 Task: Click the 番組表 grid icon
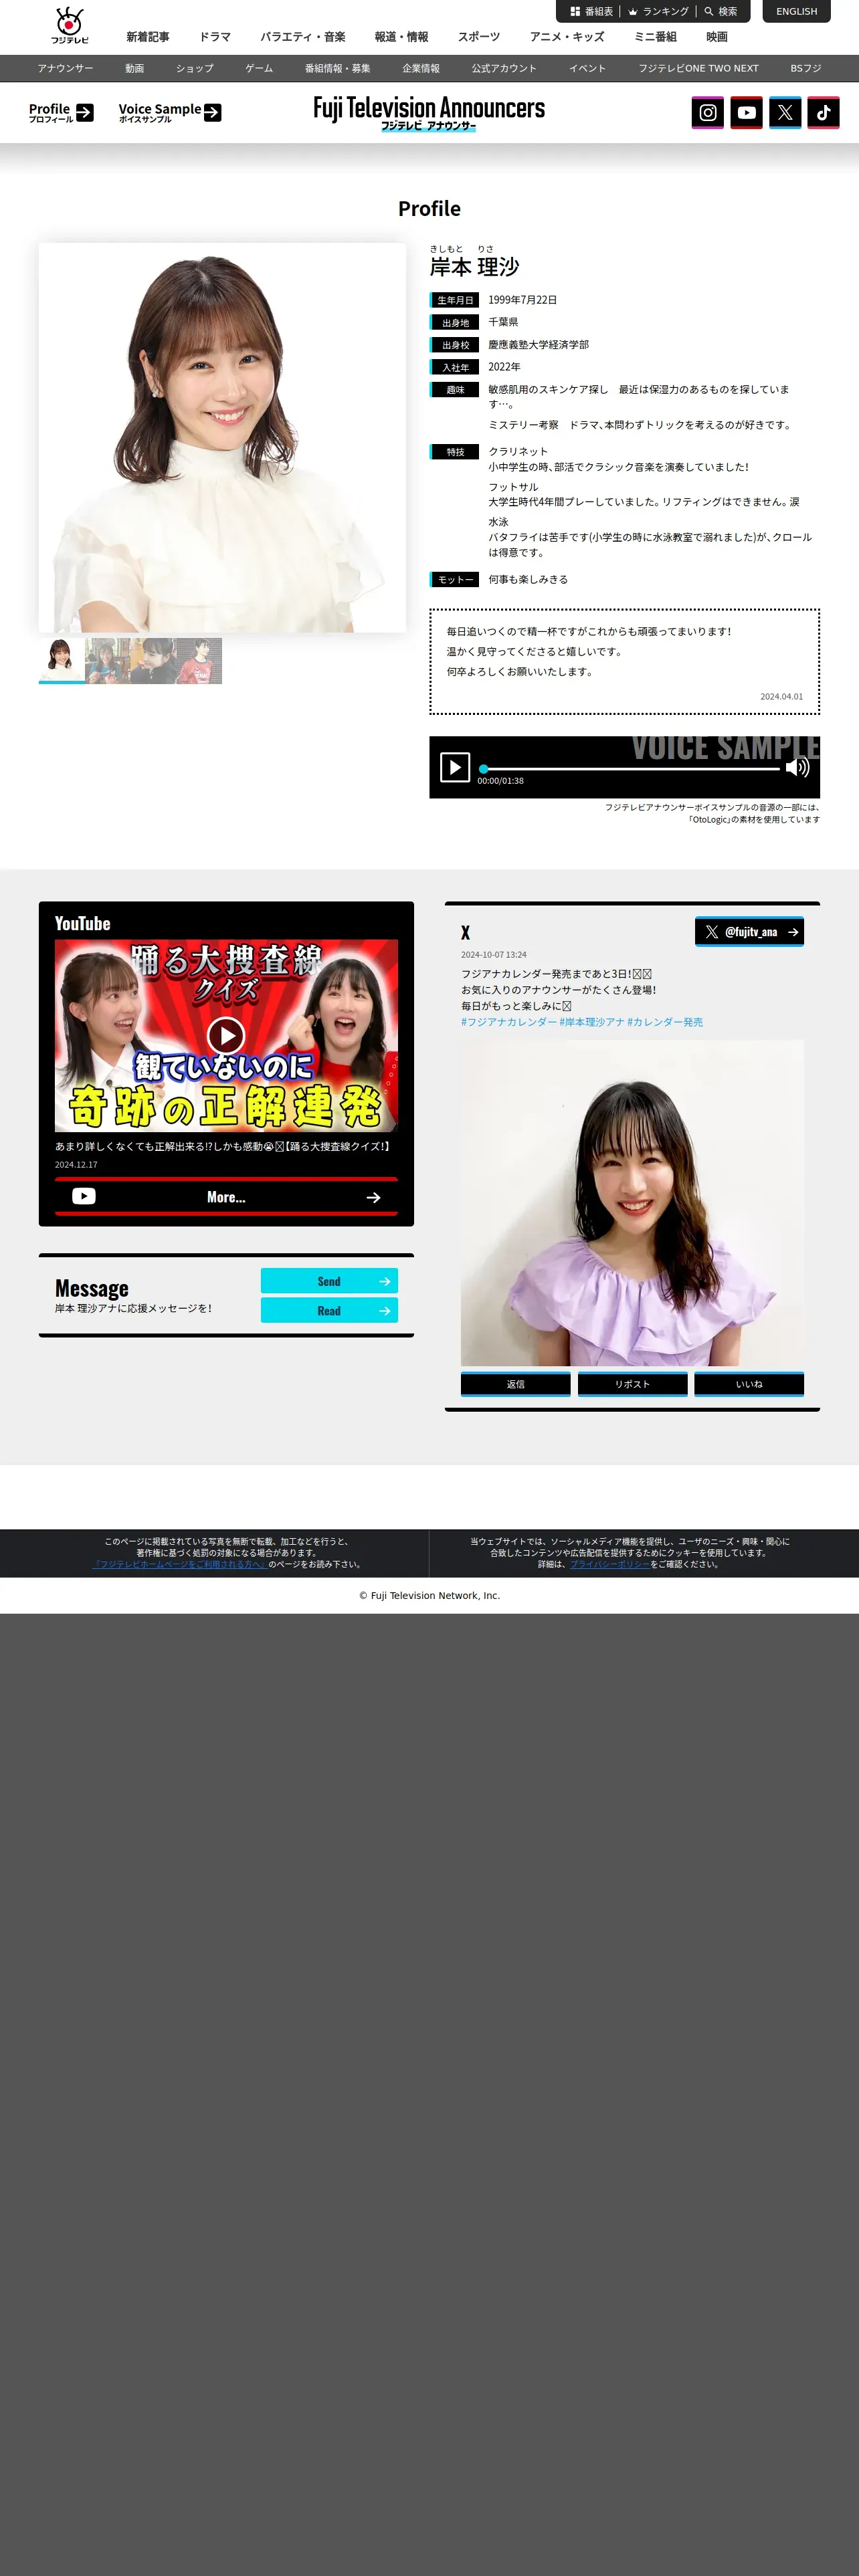click(x=575, y=11)
